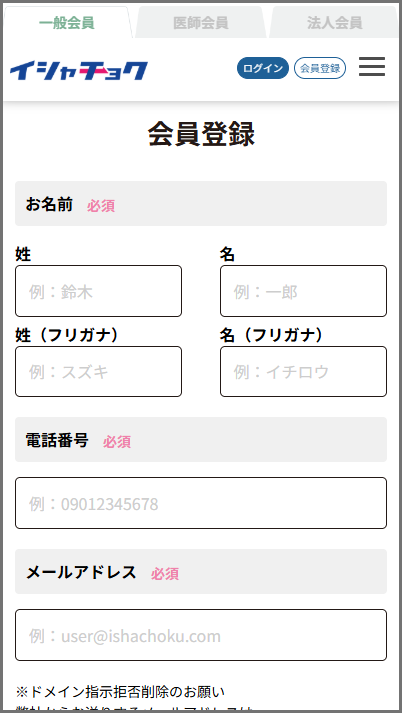Click the ログイン button
The width and height of the screenshot is (402, 713).
coord(263,68)
